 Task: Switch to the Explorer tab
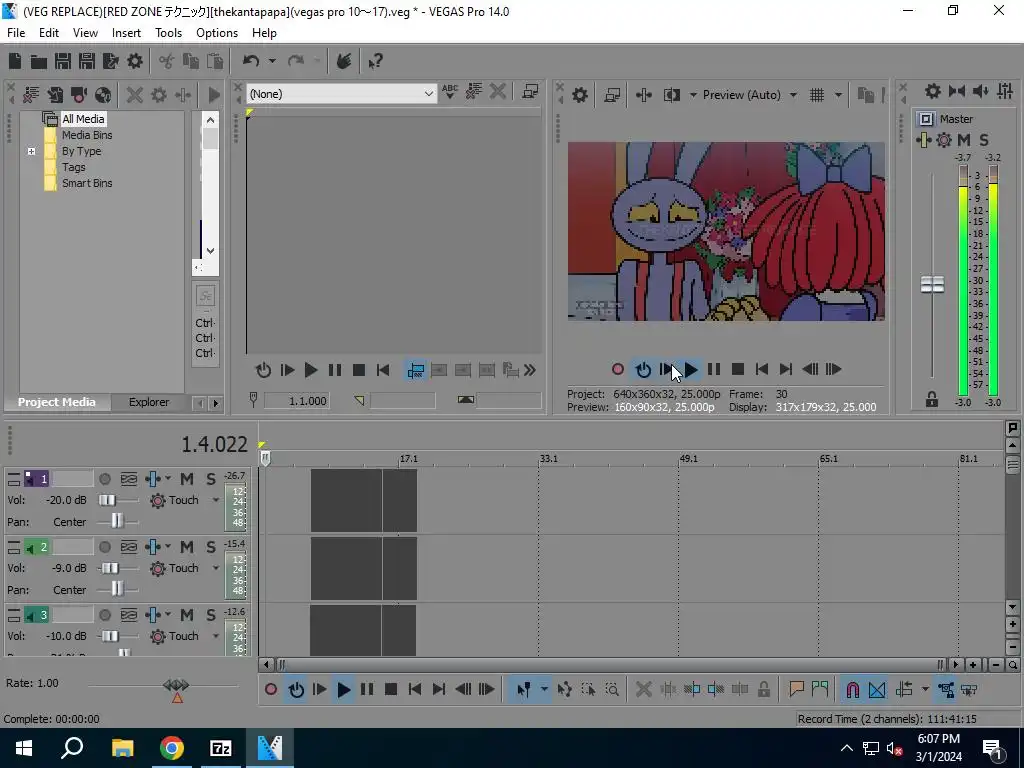click(x=149, y=402)
